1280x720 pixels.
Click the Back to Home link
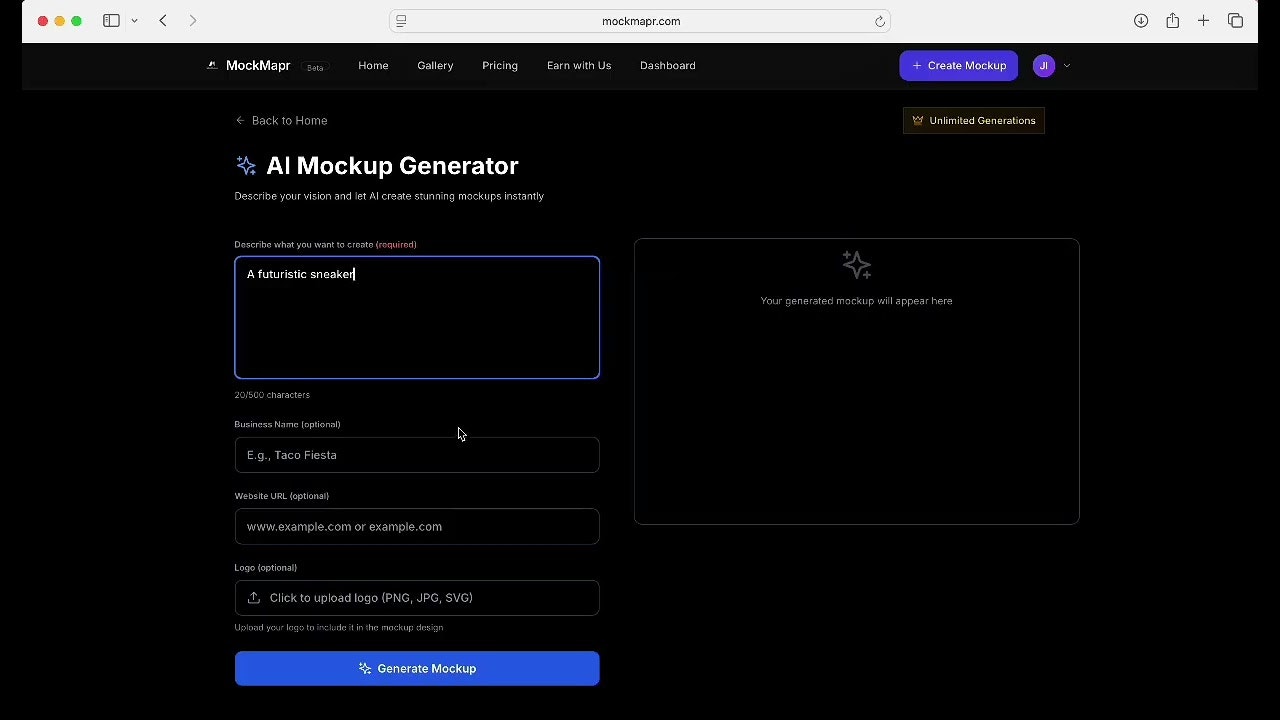[281, 120]
